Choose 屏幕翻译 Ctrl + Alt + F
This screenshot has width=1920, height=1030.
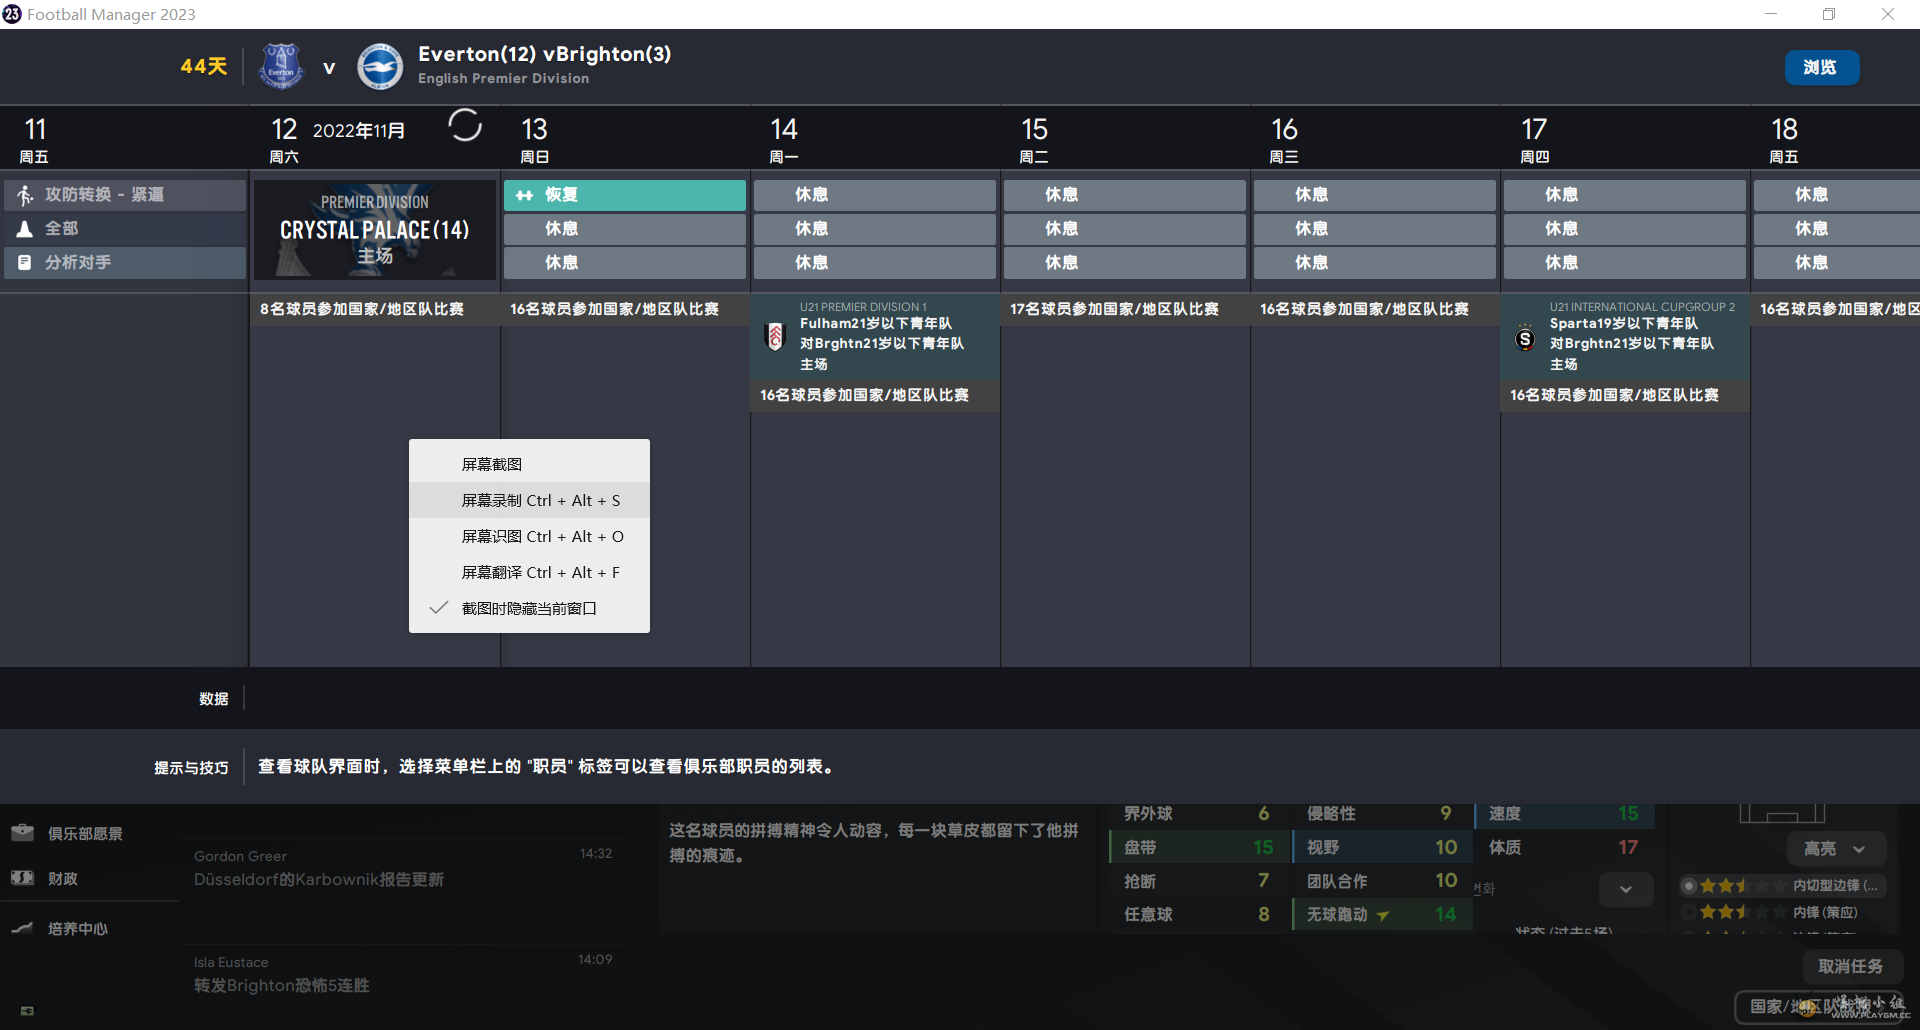[529, 572]
